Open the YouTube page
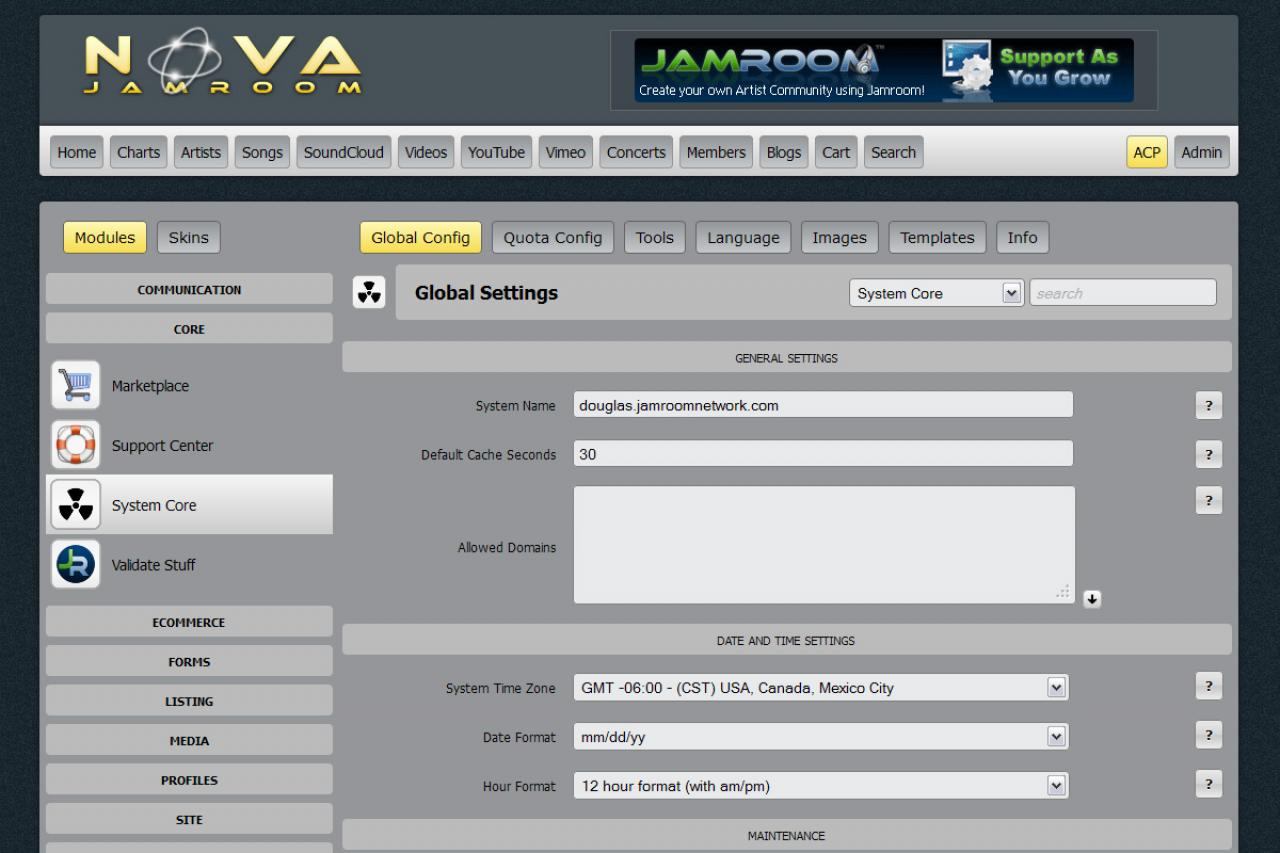This screenshot has width=1280, height=853. [496, 152]
